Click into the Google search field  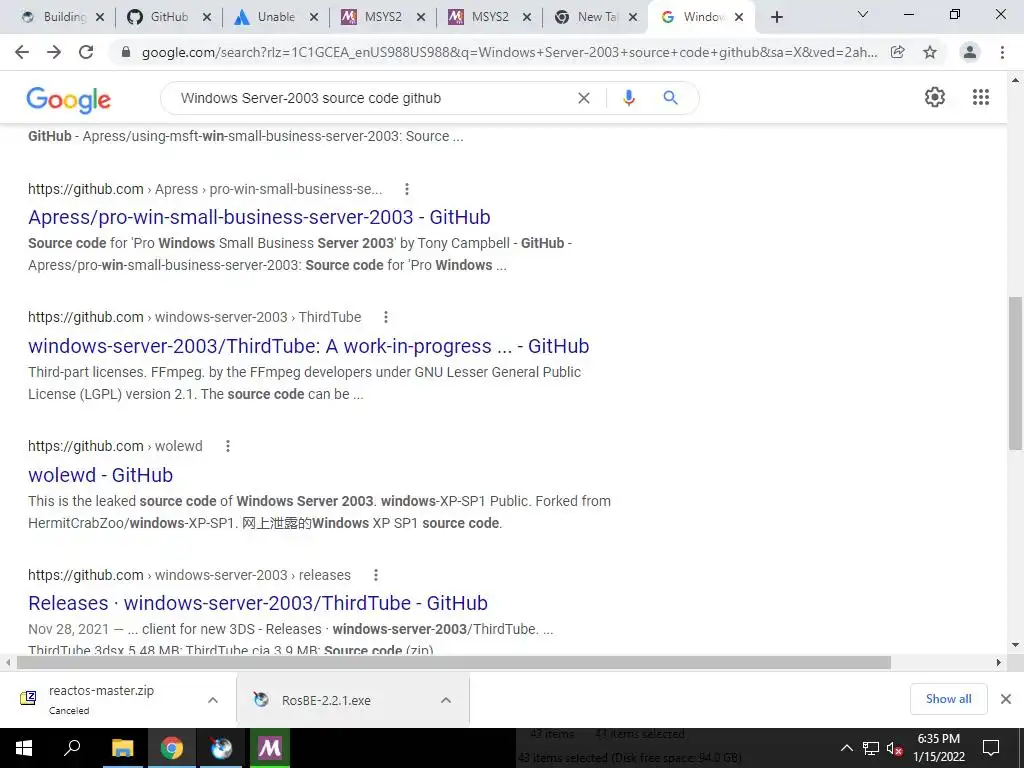point(372,98)
